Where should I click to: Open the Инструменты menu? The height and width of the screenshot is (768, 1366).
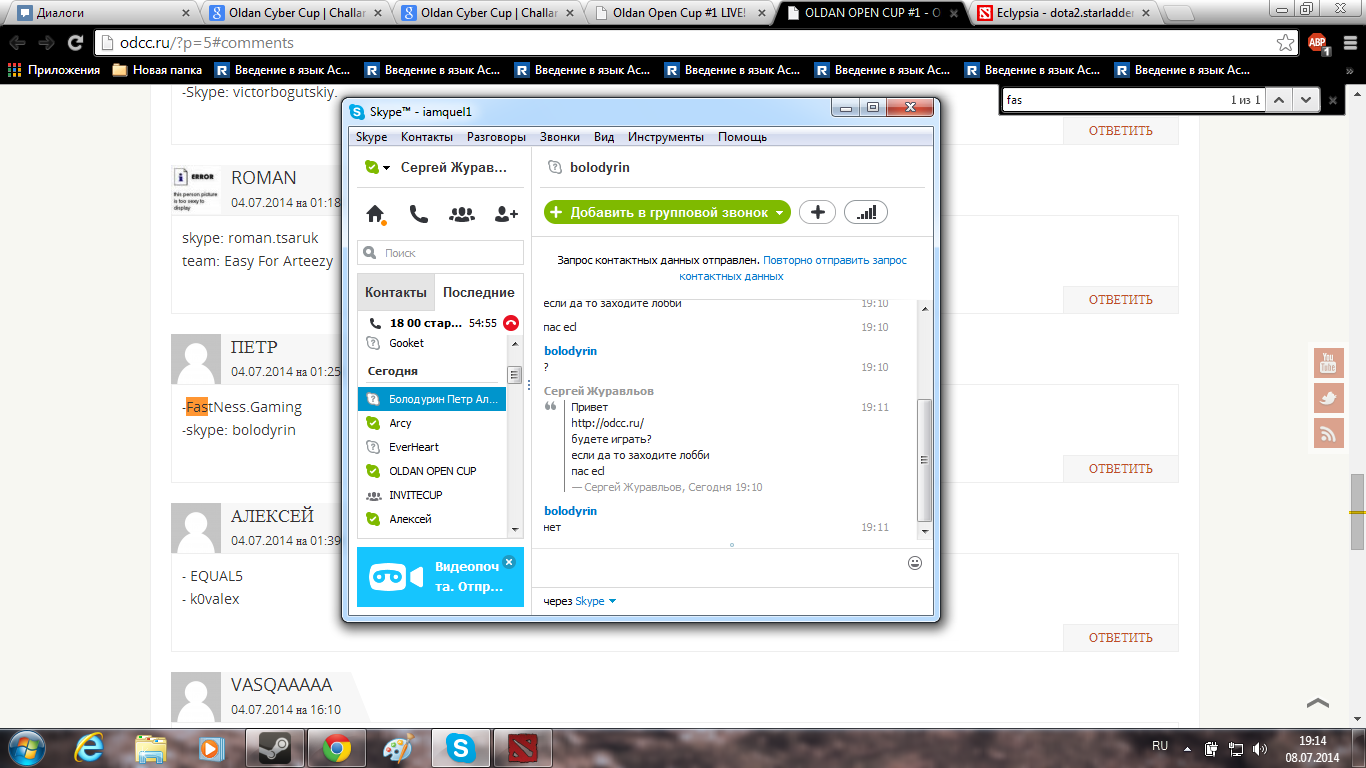coord(666,137)
